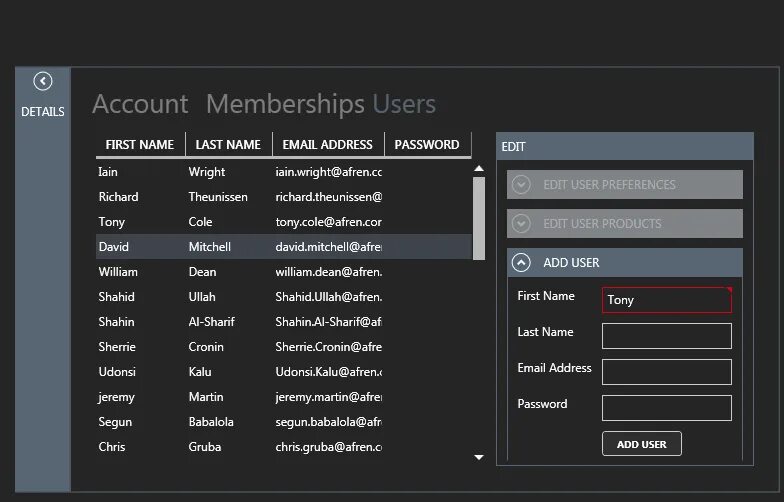
Task: Click the Password column header
Action: pos(427,145)
